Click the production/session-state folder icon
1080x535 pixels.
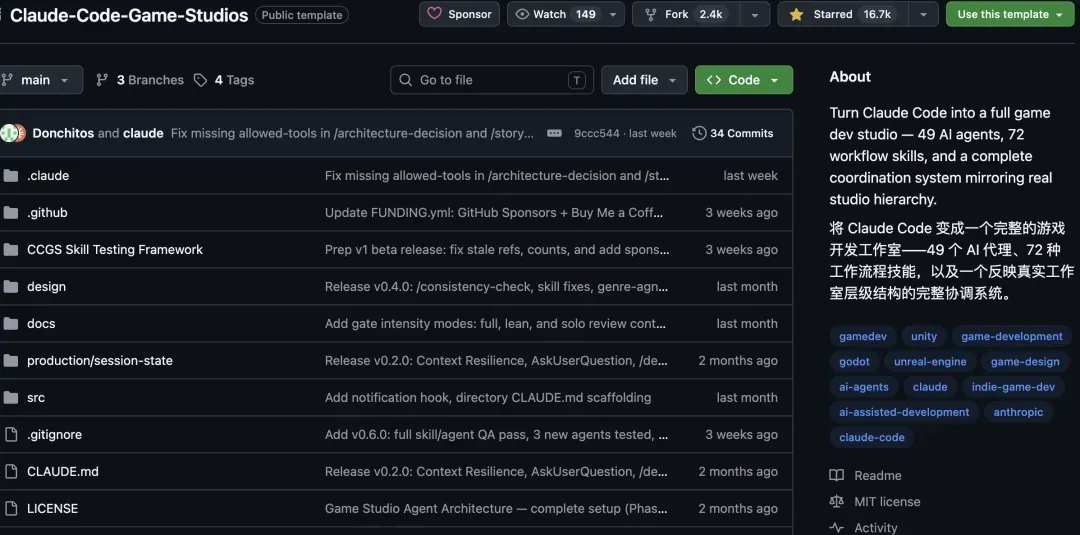coord(10,361)
